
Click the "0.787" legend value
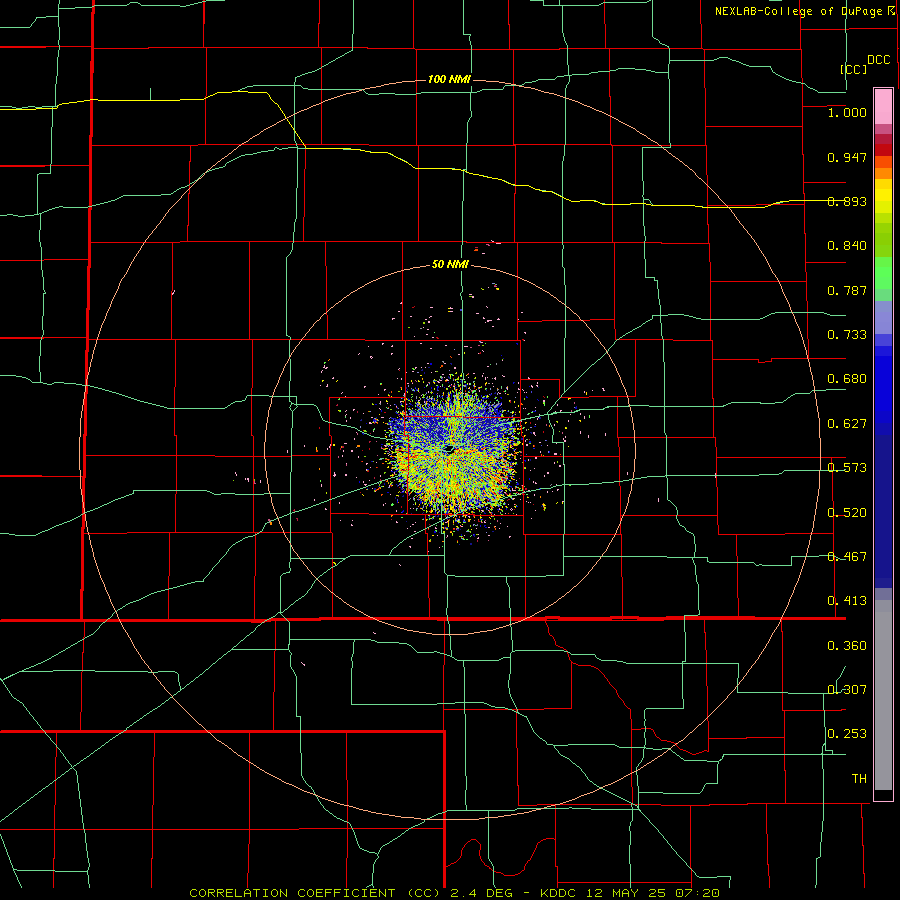pyautogui.click(x=847, y=290)
